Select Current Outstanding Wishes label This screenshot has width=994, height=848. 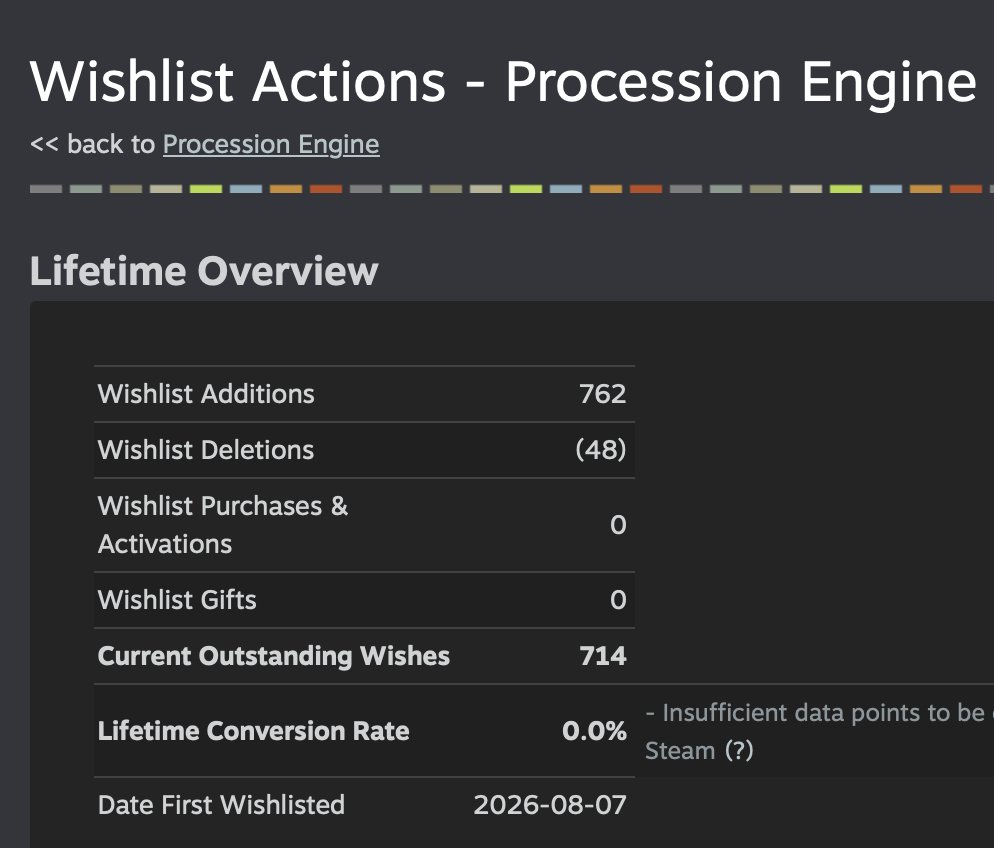[274, 655]
